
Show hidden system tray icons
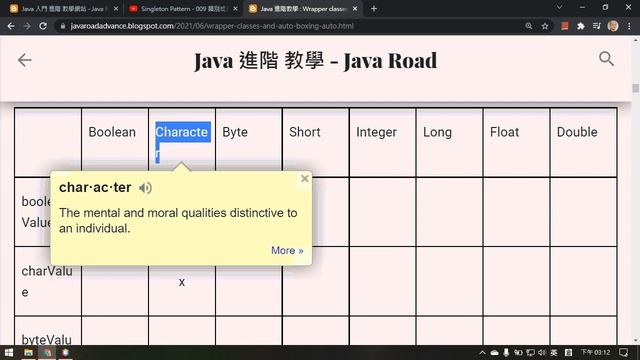coord(482,353)
